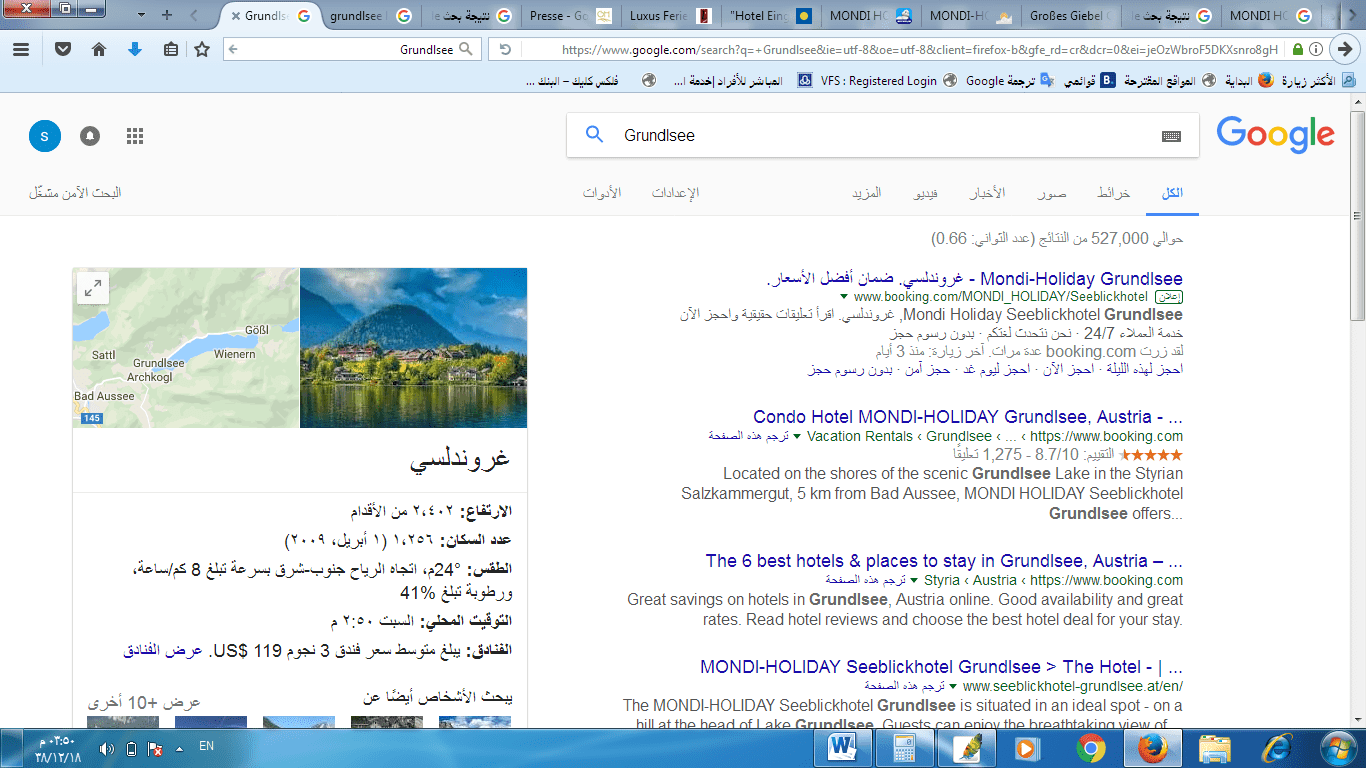The width and height of the screenshot is (1366, 768).
Task: Click عرض +10 أخرى link
Action: tap(144, 702)
